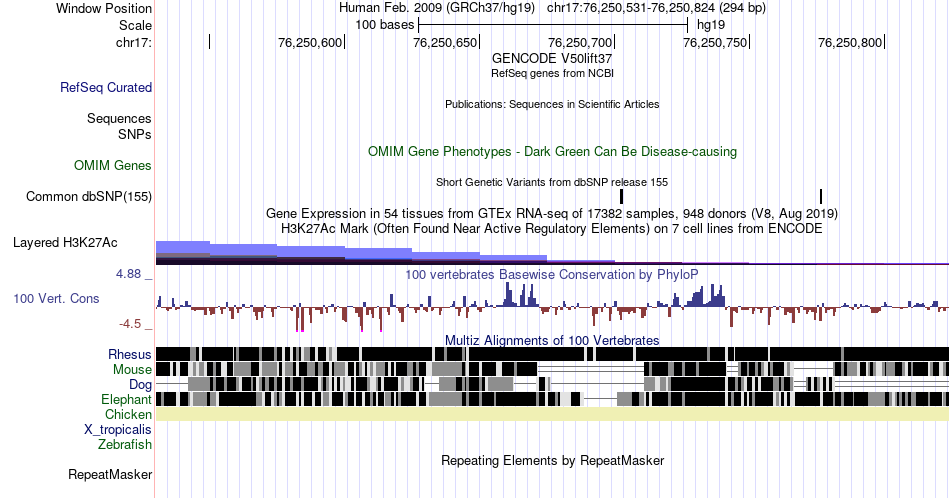Viewport: 950px width, 498px height.
Task: Click the 100 vertebrates PhyloP conservation title
Action: click(552, 274)
